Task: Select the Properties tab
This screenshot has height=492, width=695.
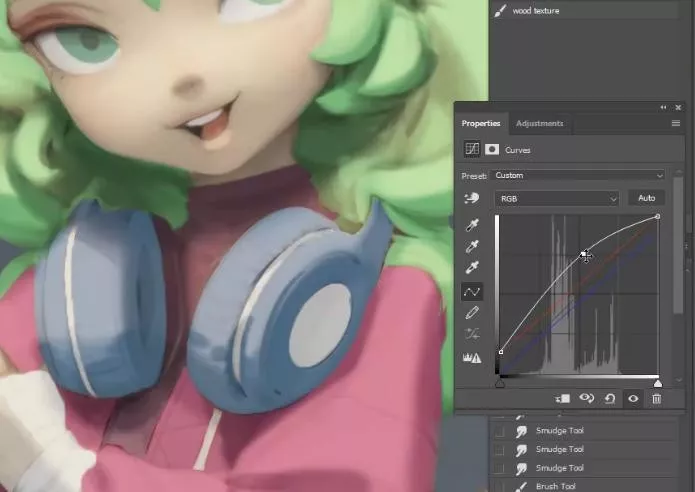Action: 481,123
